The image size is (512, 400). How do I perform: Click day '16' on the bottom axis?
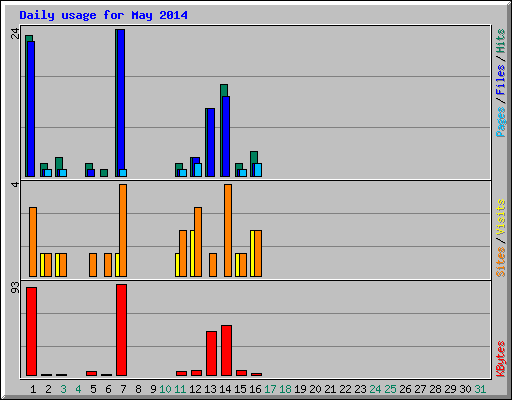(255, 389)
